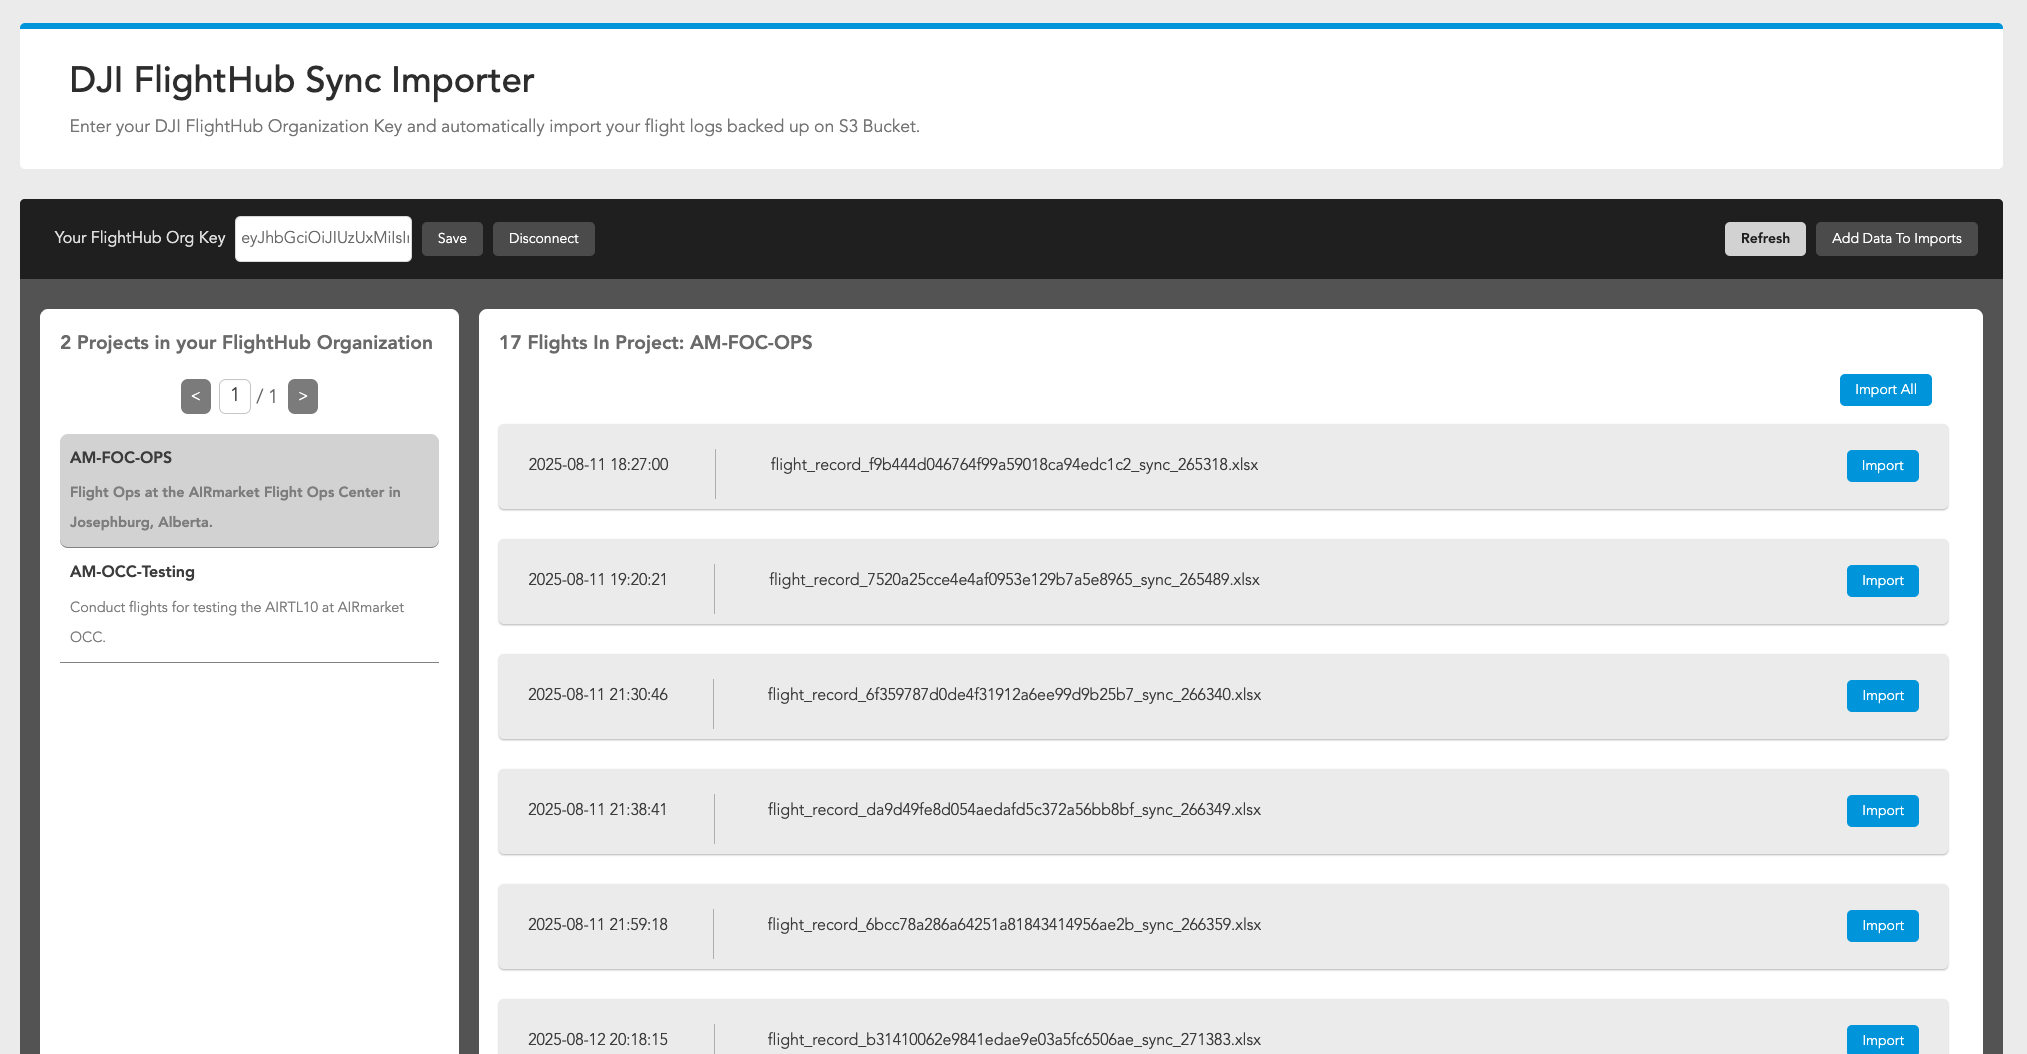The image size is (2027, 1054).
Task: Click timestamp 2025-08-11 21:30:46
Action: (x=598, y=695)
